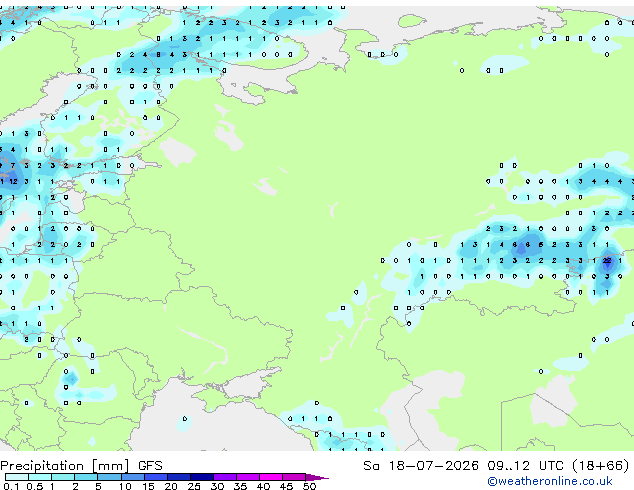
Task: Click the '10' legend label
Action: point(125,486)
